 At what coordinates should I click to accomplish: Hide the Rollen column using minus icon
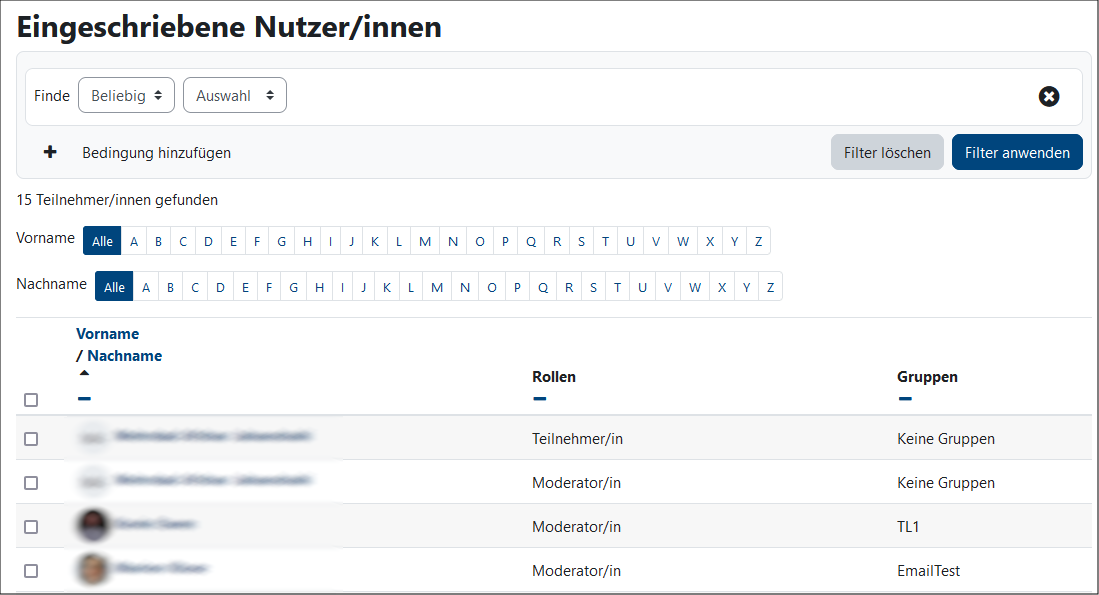[x=540, y=399]
